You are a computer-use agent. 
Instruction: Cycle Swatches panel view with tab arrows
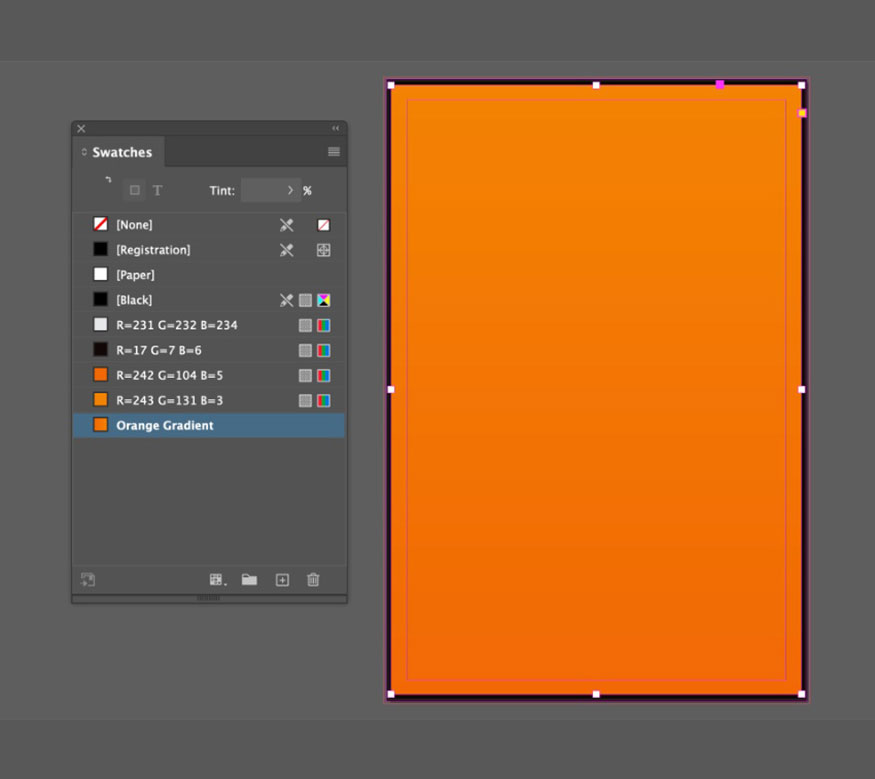(x=84, y=152)
